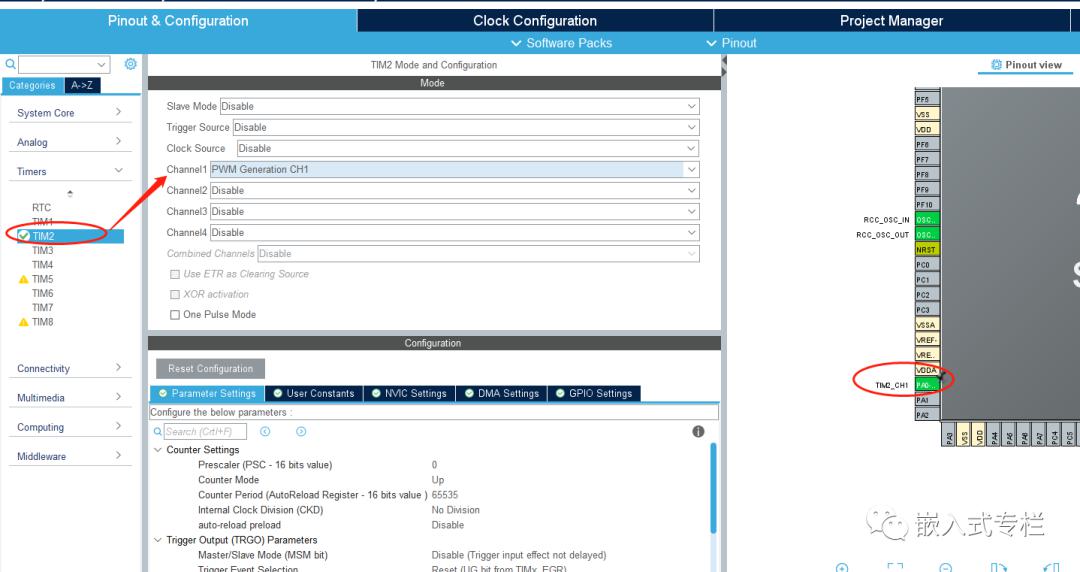
Task: Open the Channel2 dropdown
Action: [455, 190]
